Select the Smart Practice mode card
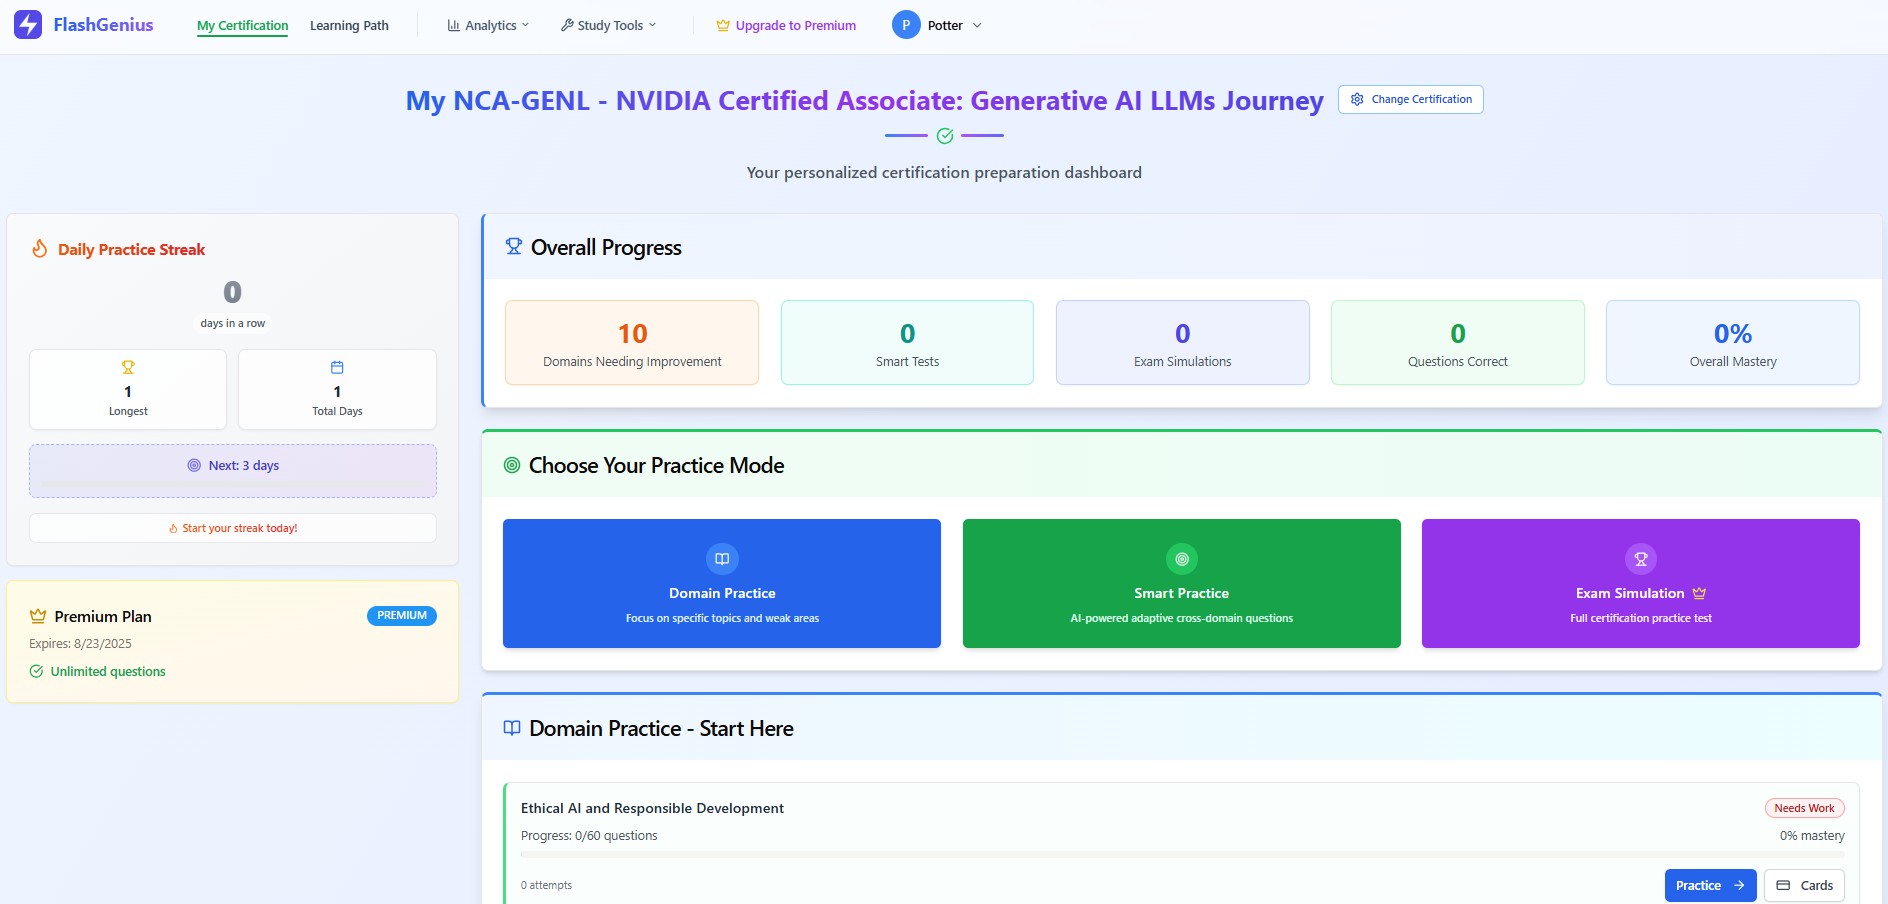 (1181, 583)
